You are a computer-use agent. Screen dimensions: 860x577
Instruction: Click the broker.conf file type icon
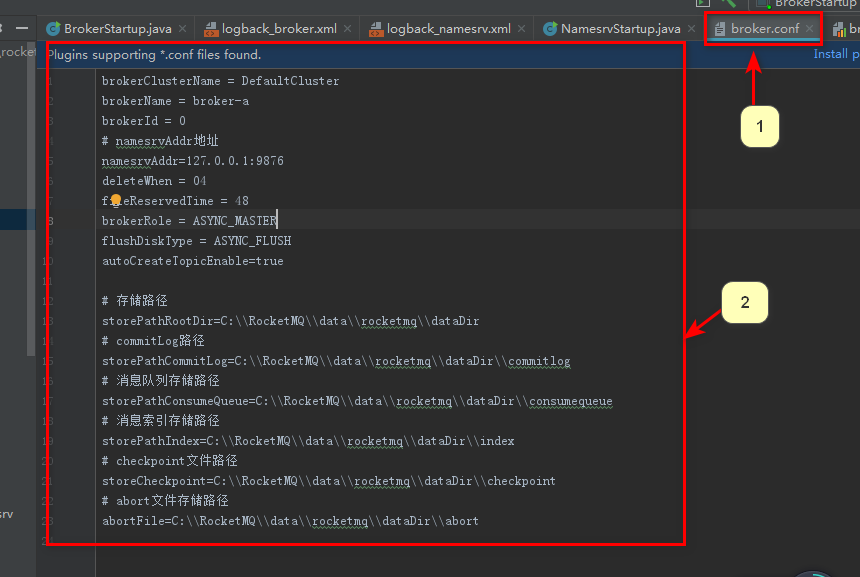pyautogui.click(x=720, y=29)
